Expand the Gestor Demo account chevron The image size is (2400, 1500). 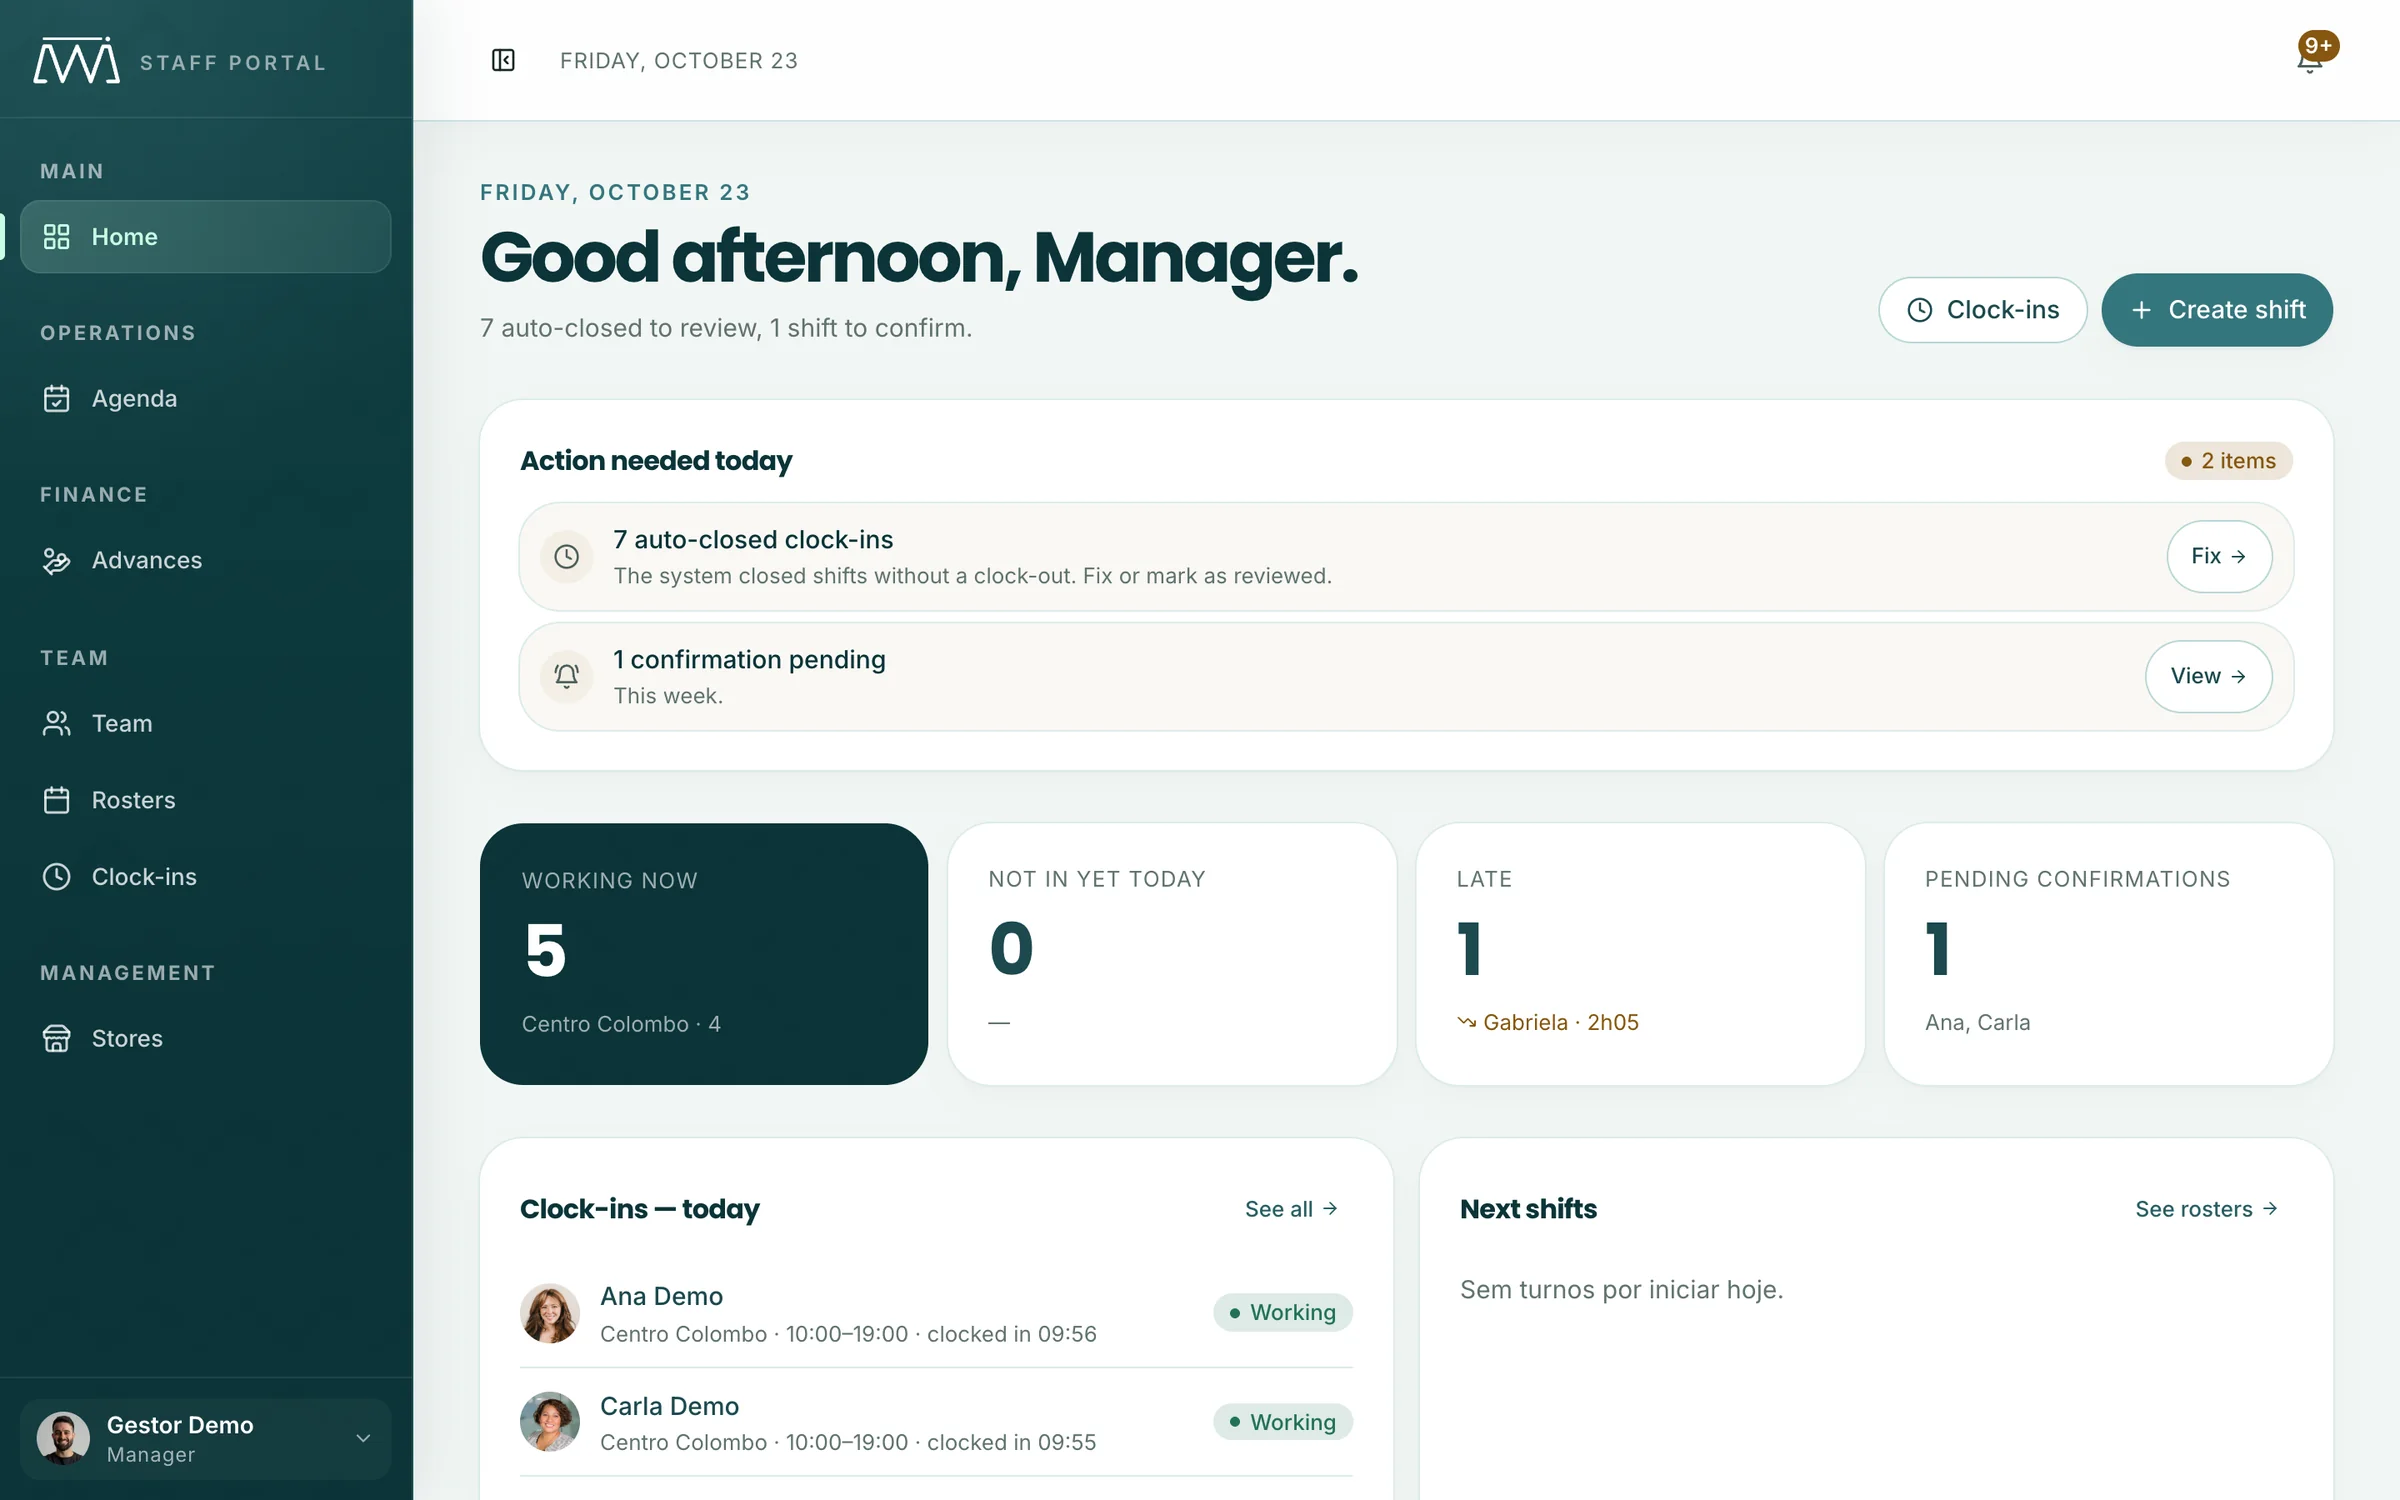363,1438
